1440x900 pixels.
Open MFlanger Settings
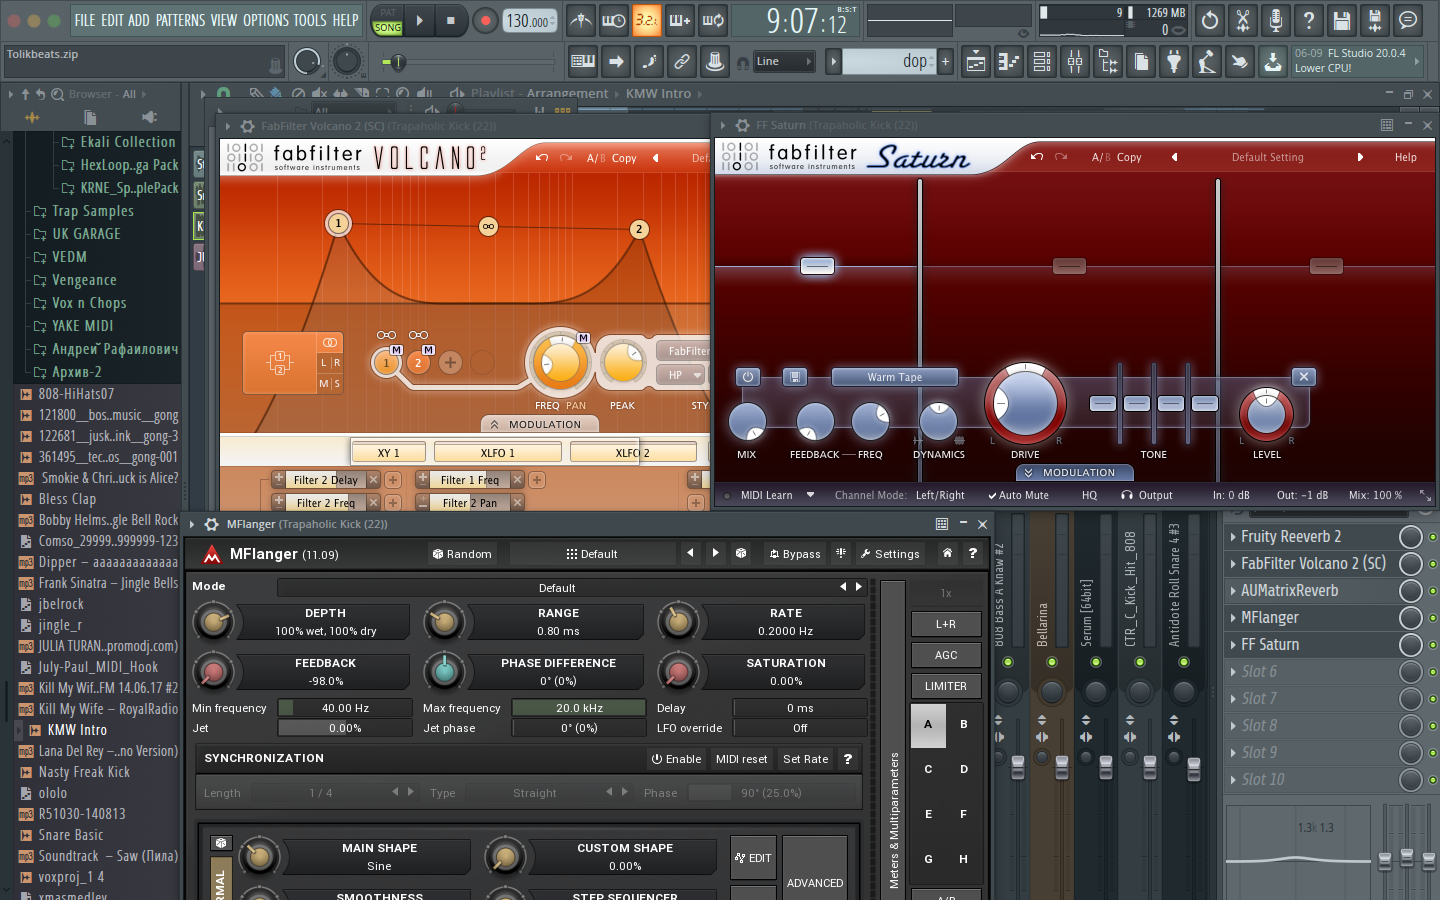click(x=889, y=554)
